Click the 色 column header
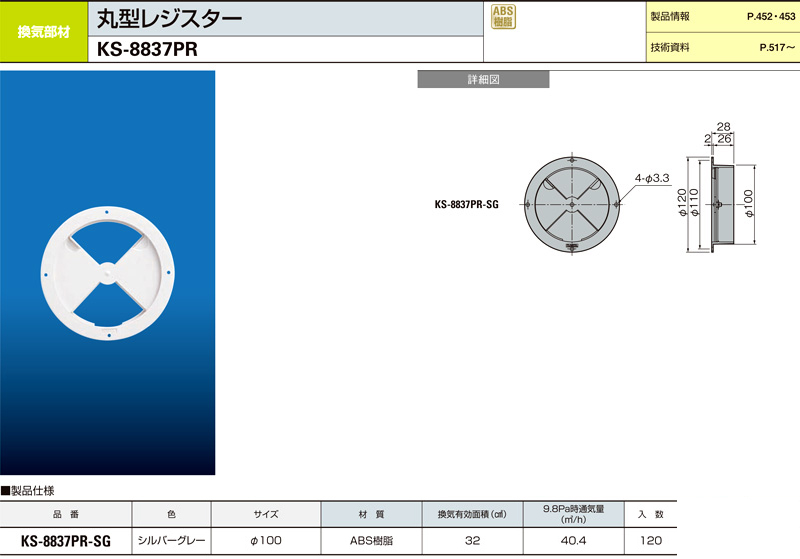The height and width of the screenshot is (559, 800). click(x=171, y=514)
